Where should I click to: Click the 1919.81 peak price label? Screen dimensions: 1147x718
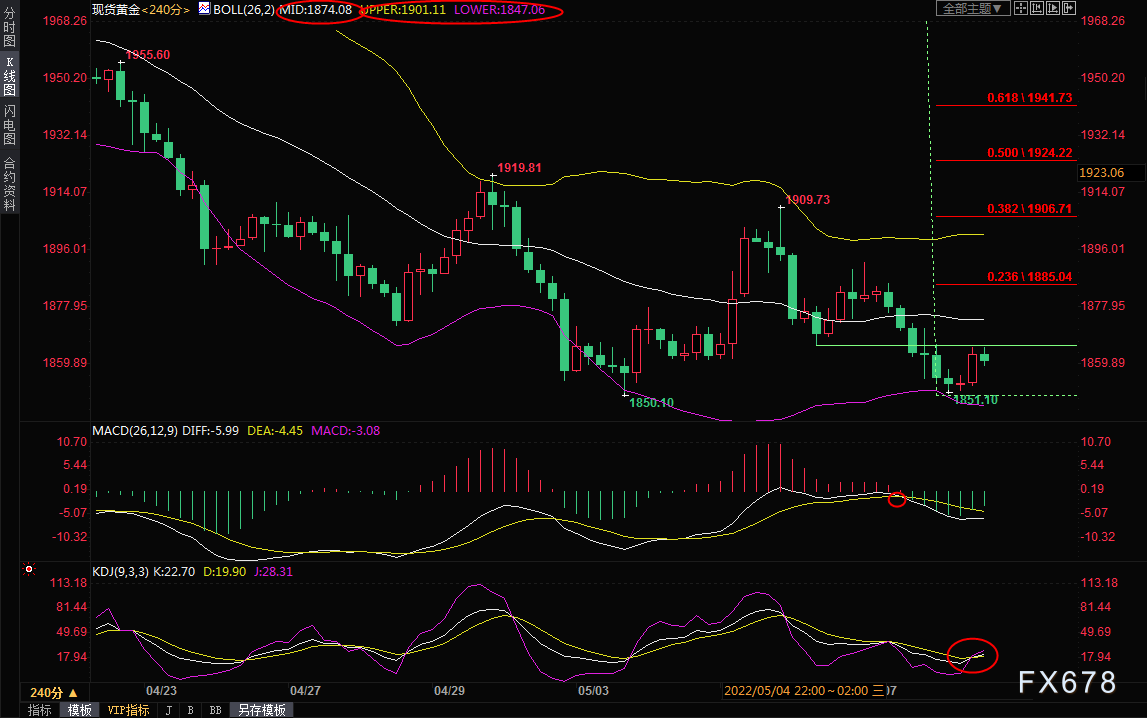(519, 167)
